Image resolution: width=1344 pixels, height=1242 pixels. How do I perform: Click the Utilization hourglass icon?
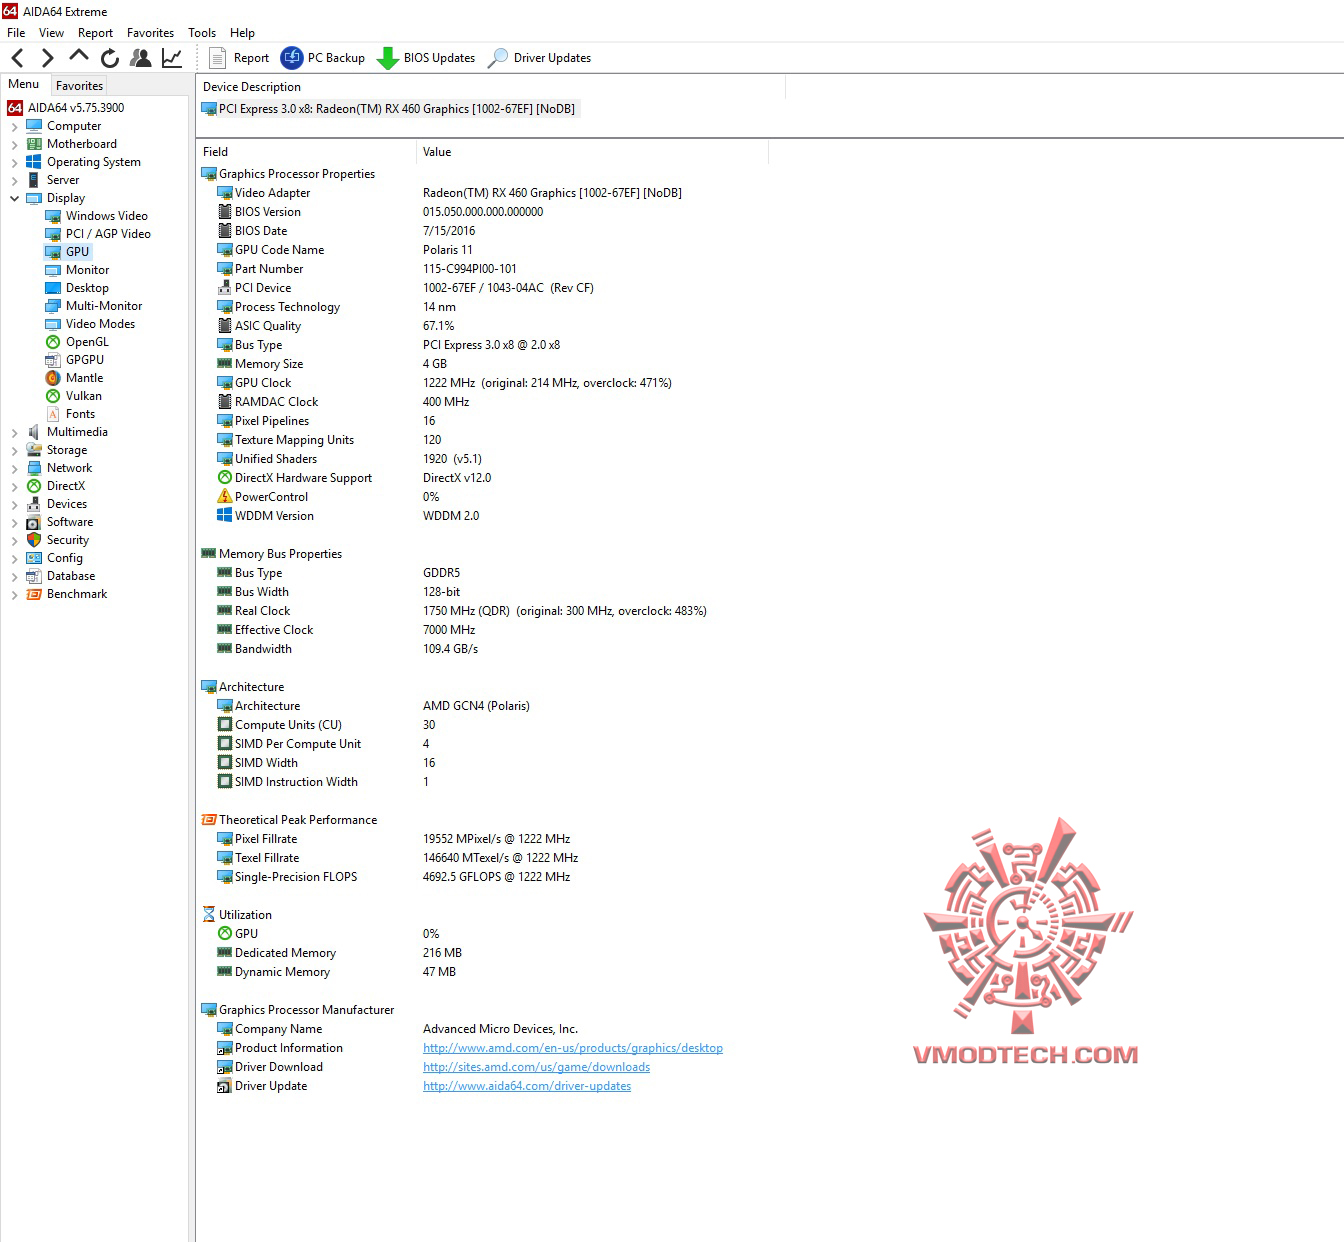tap(209, 915)
